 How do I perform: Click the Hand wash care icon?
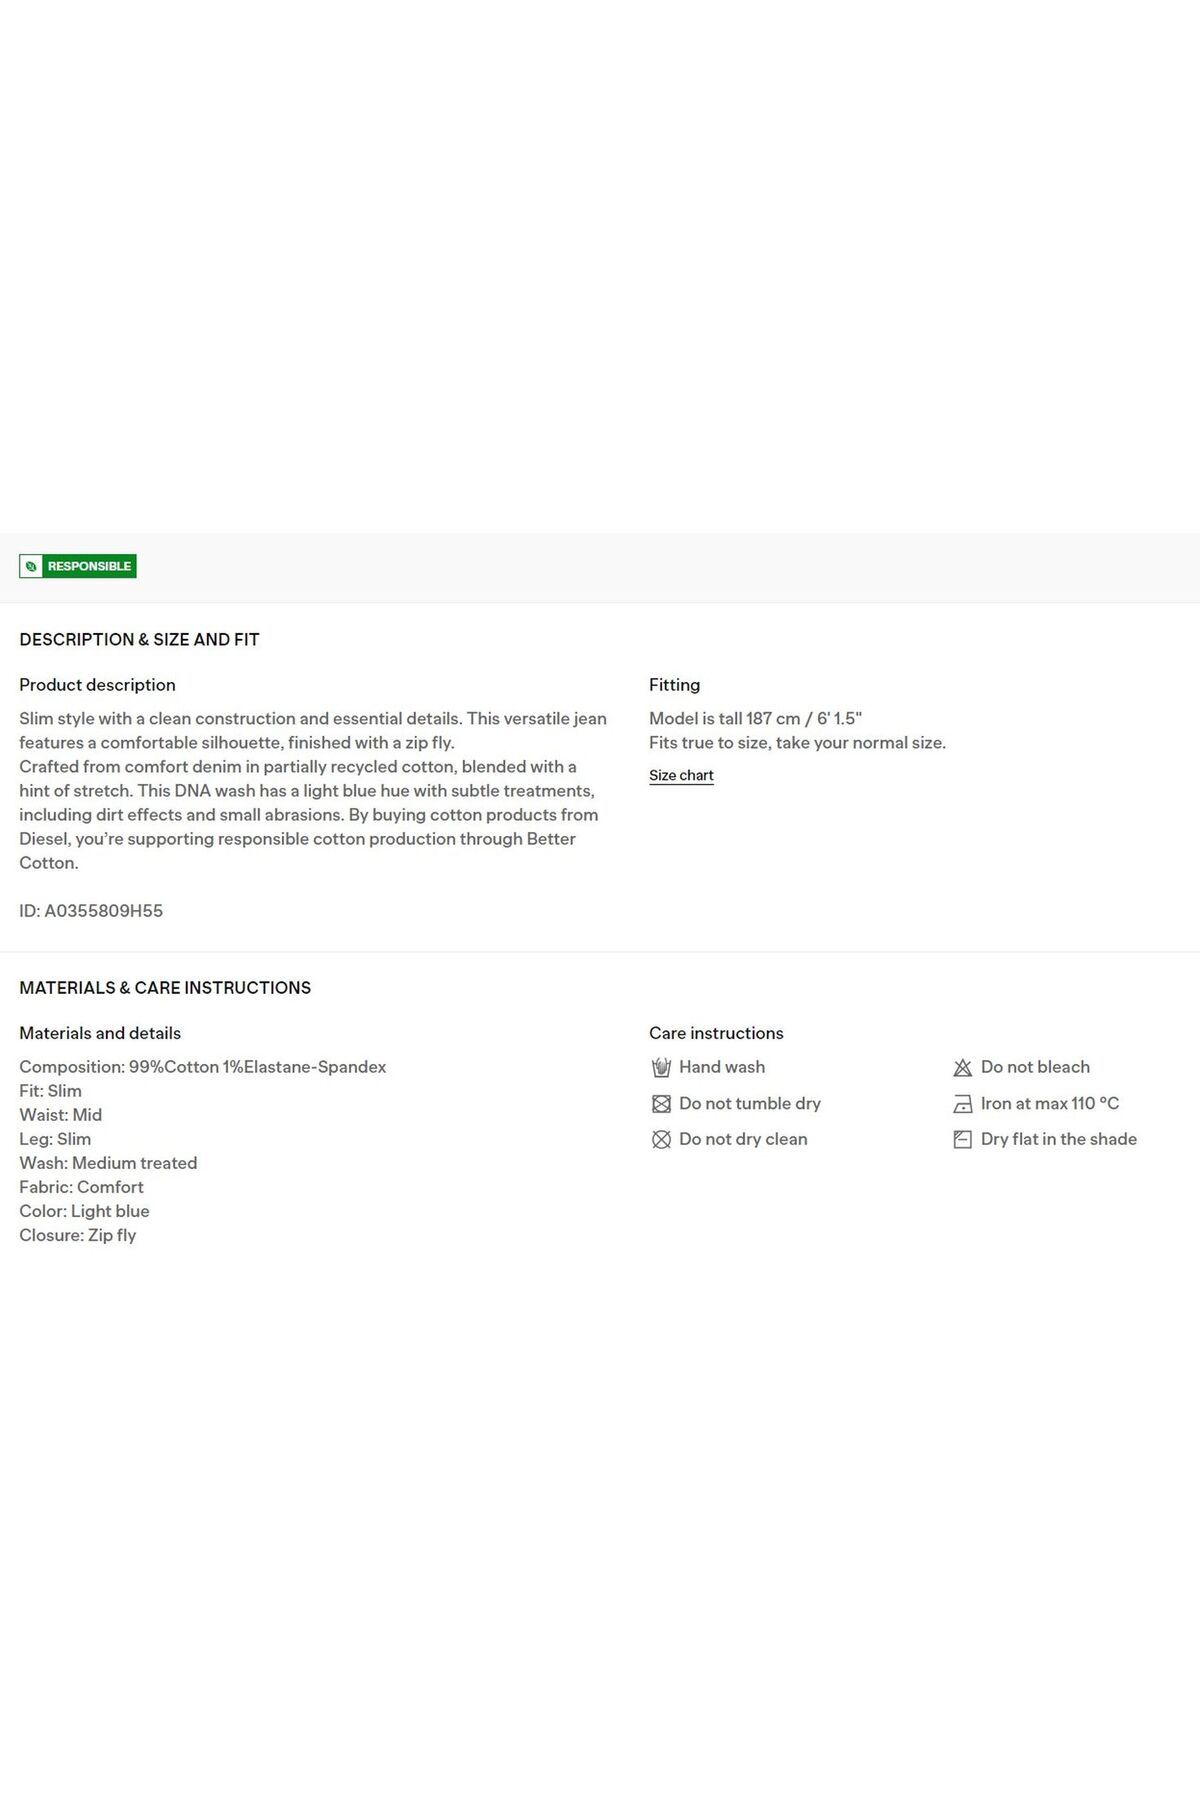pos(661,1067)
